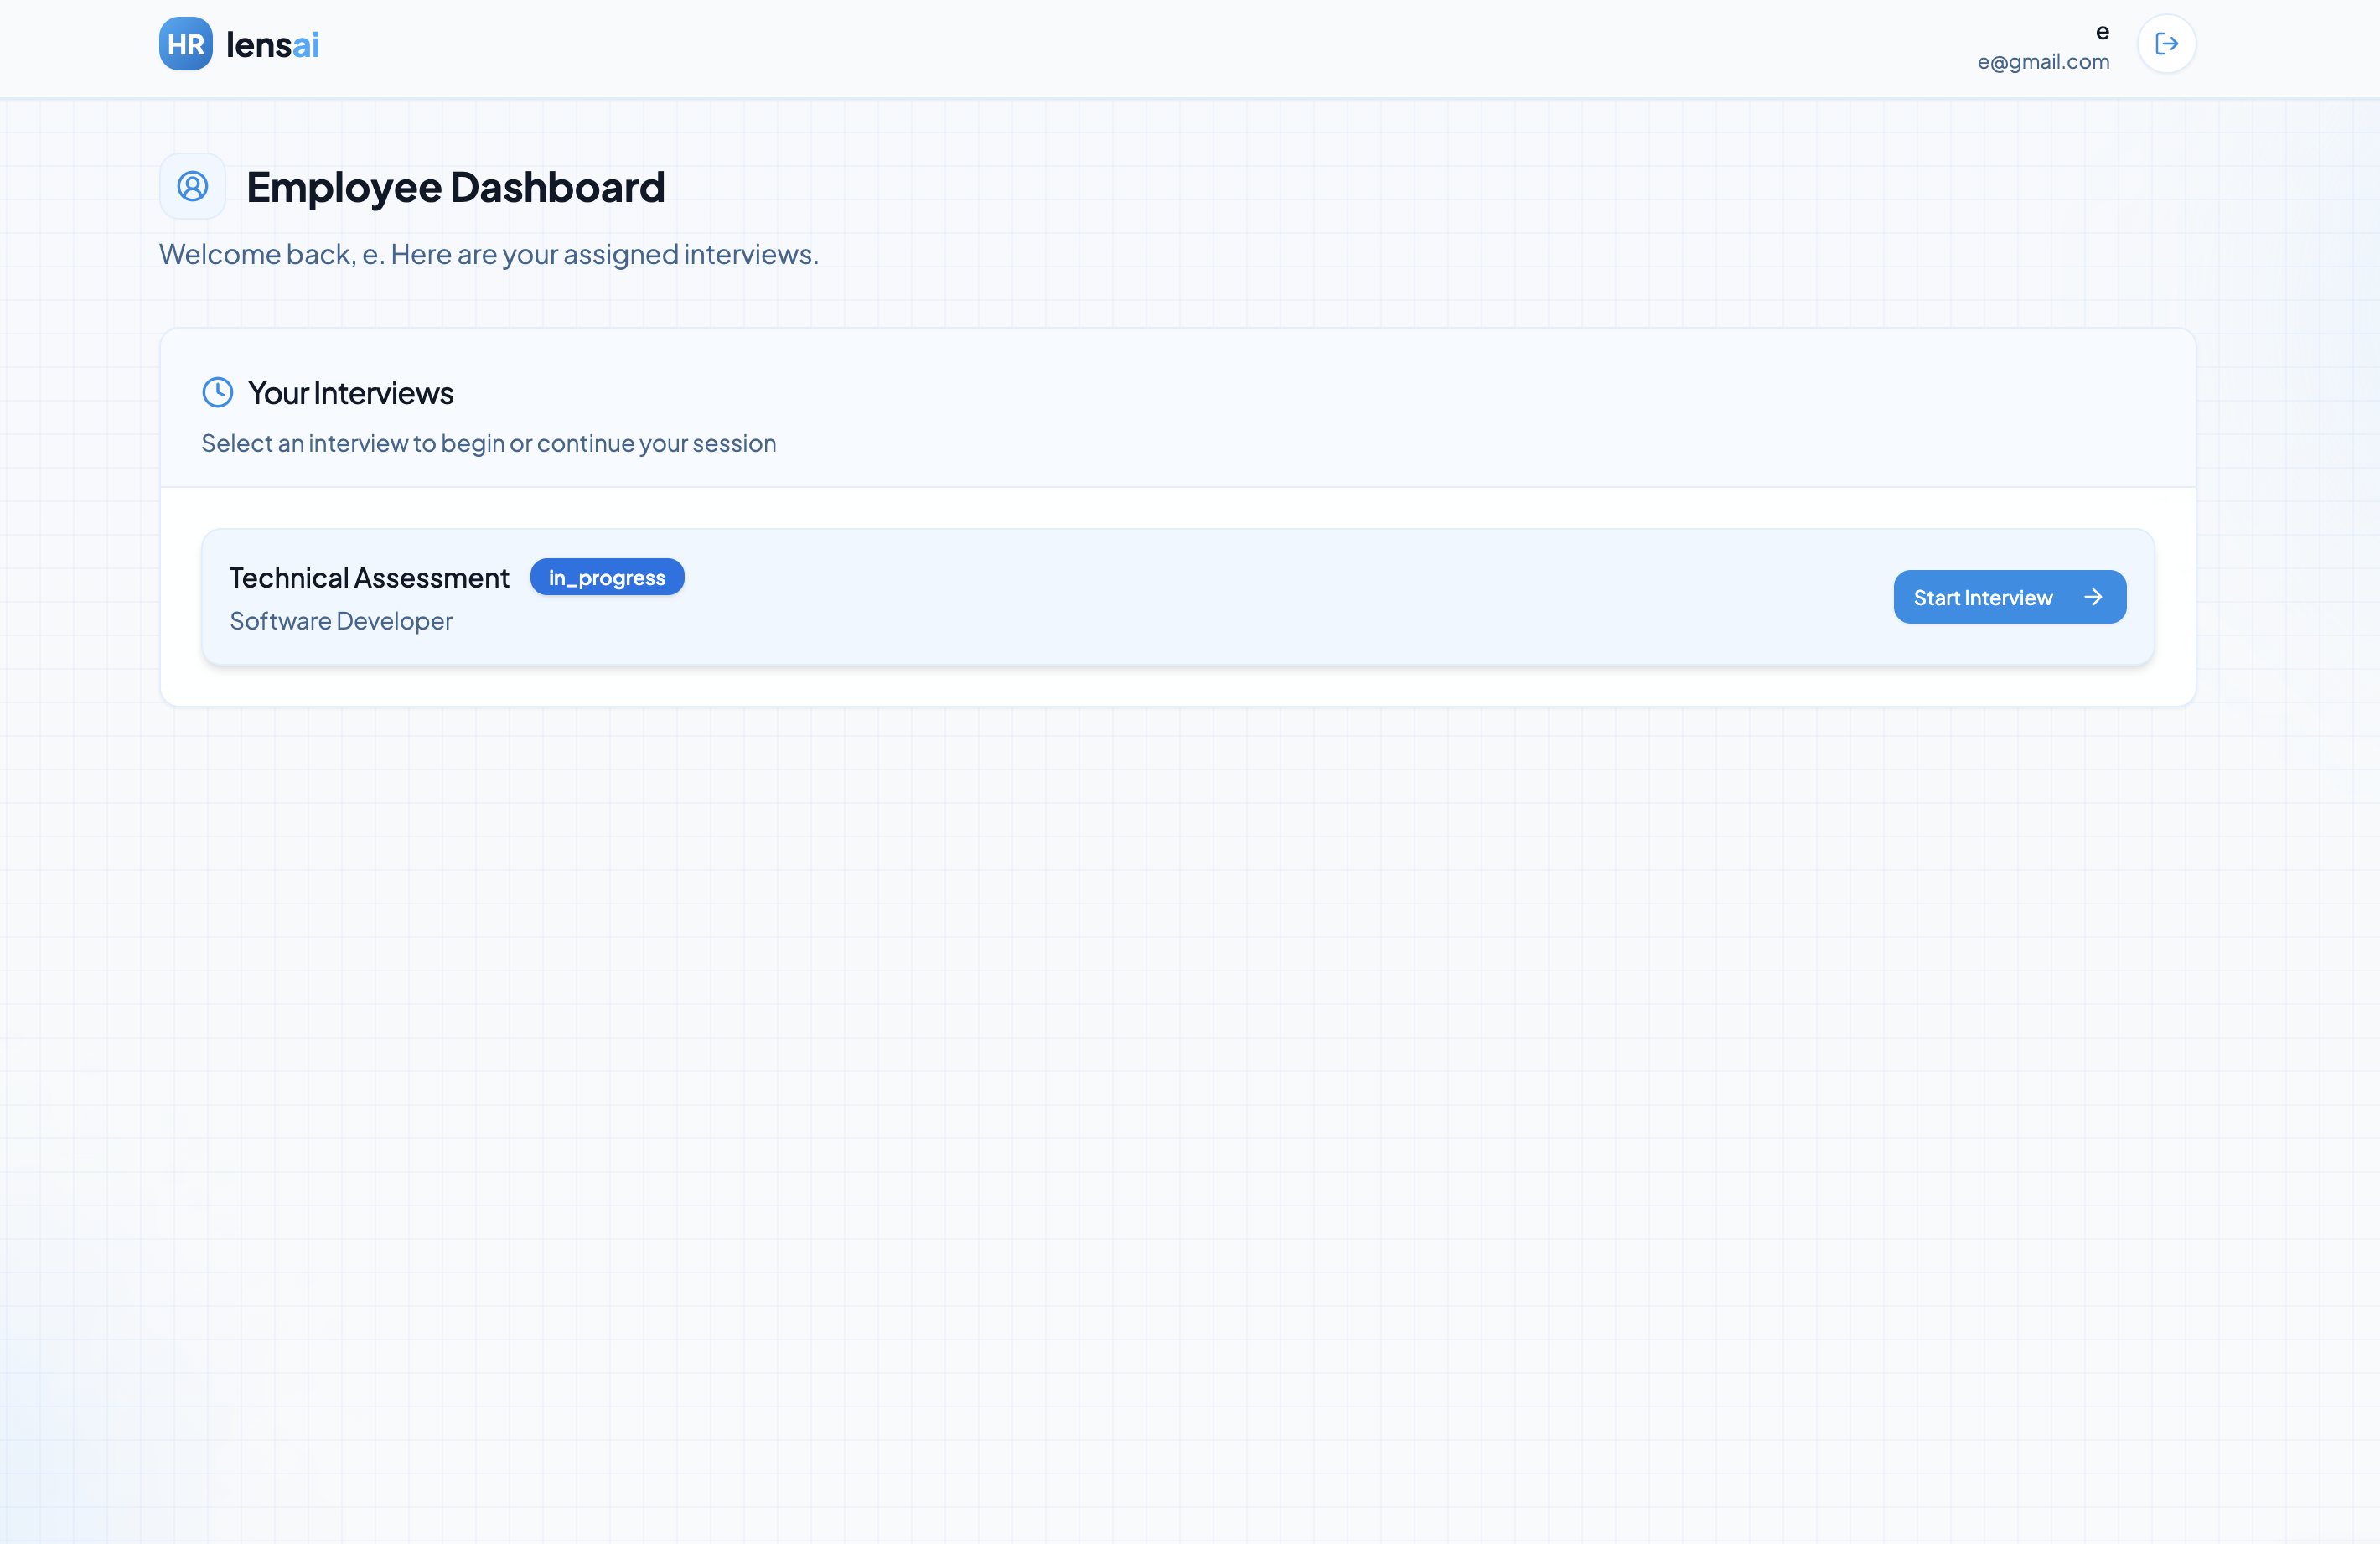Click the logout icon button
The height and width of the screenshot is (1544, 2380).
click(x=2166, y=44)
